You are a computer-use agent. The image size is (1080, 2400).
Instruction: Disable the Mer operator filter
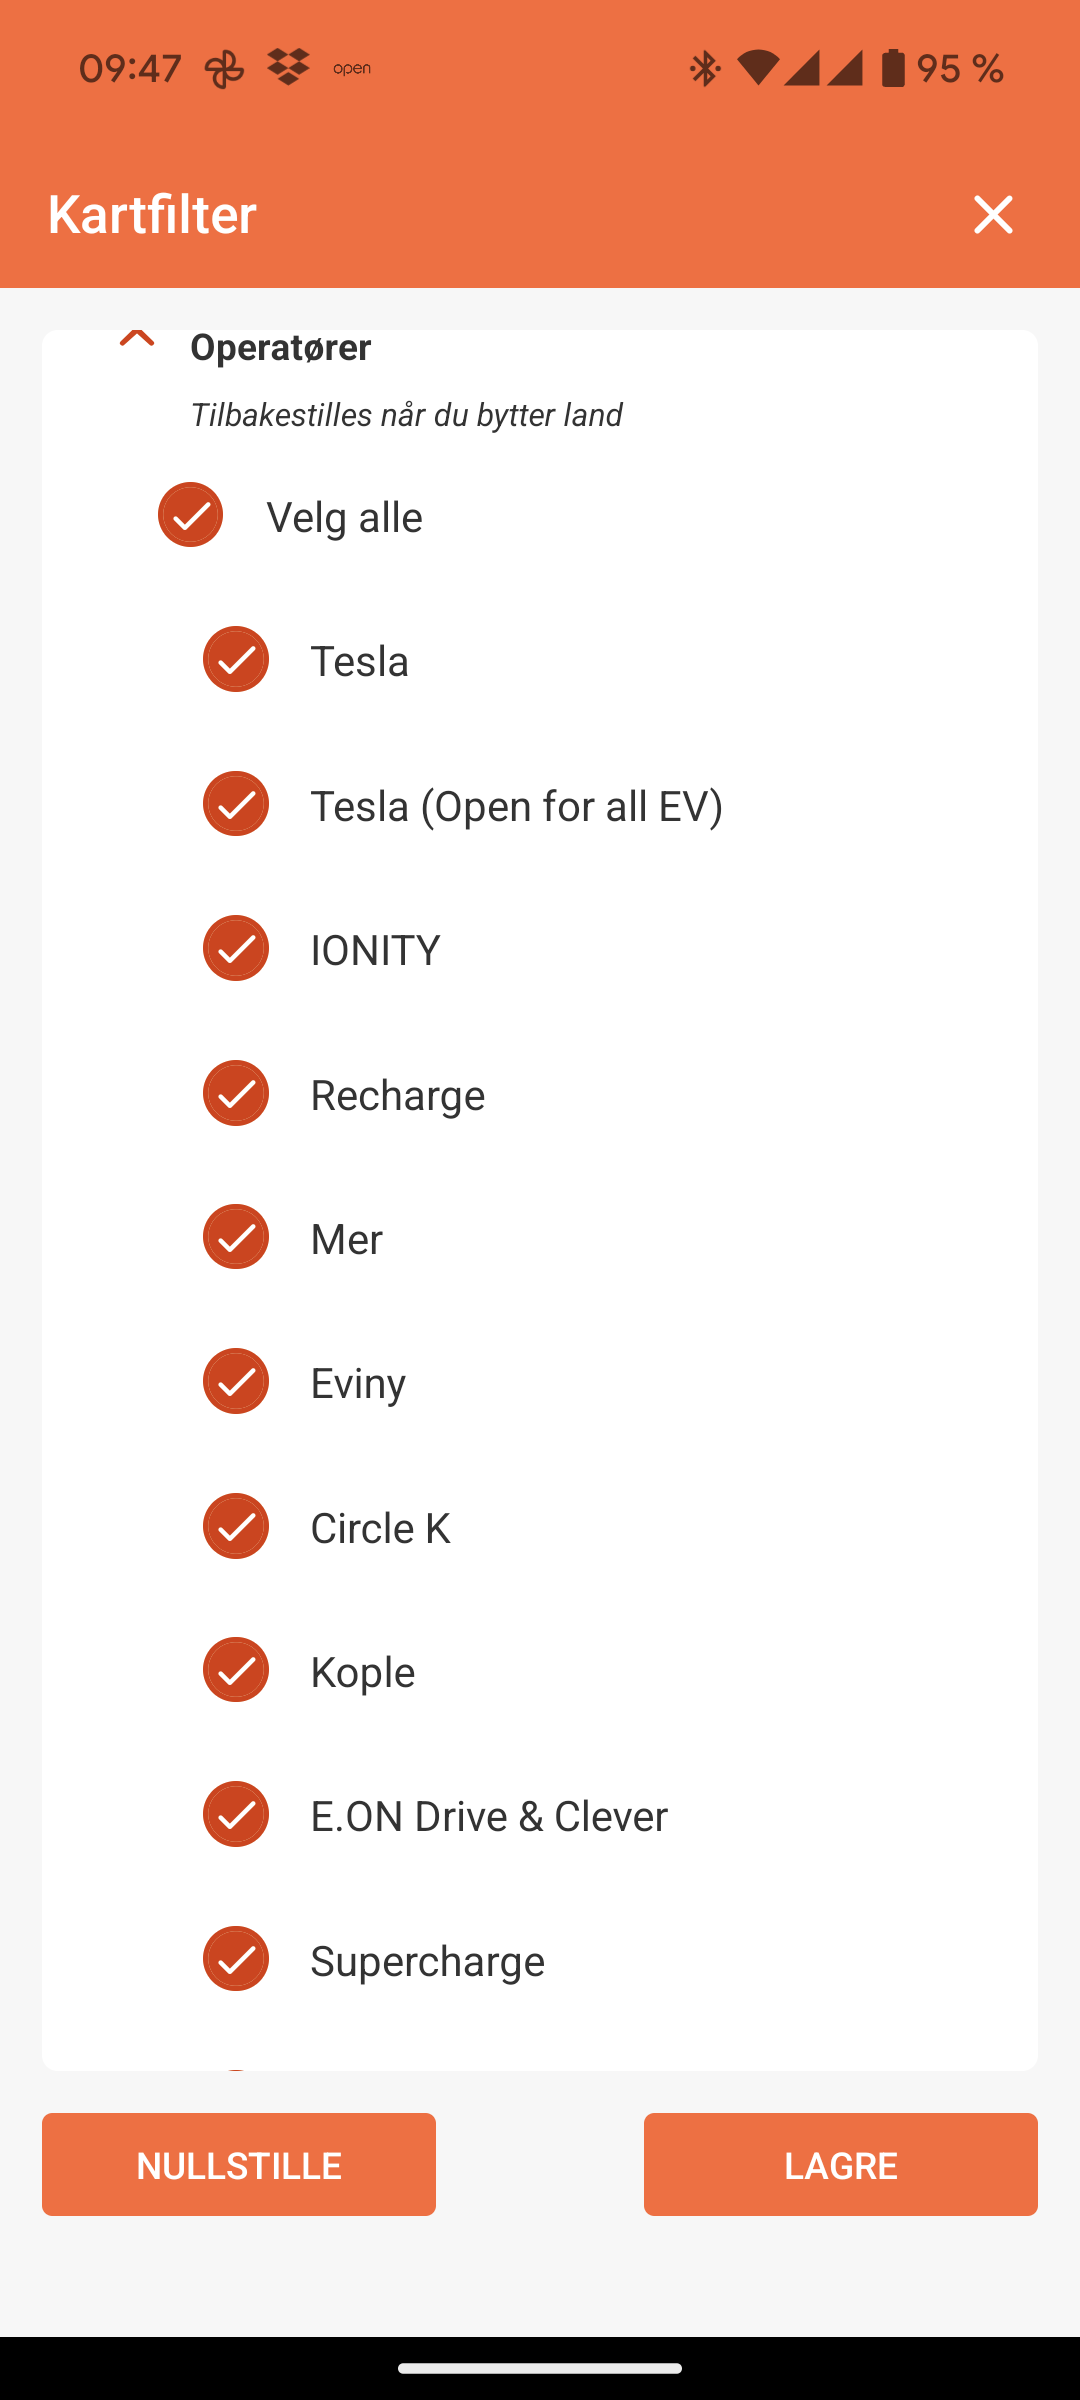pyautogui.click(x=236, y=1237)
